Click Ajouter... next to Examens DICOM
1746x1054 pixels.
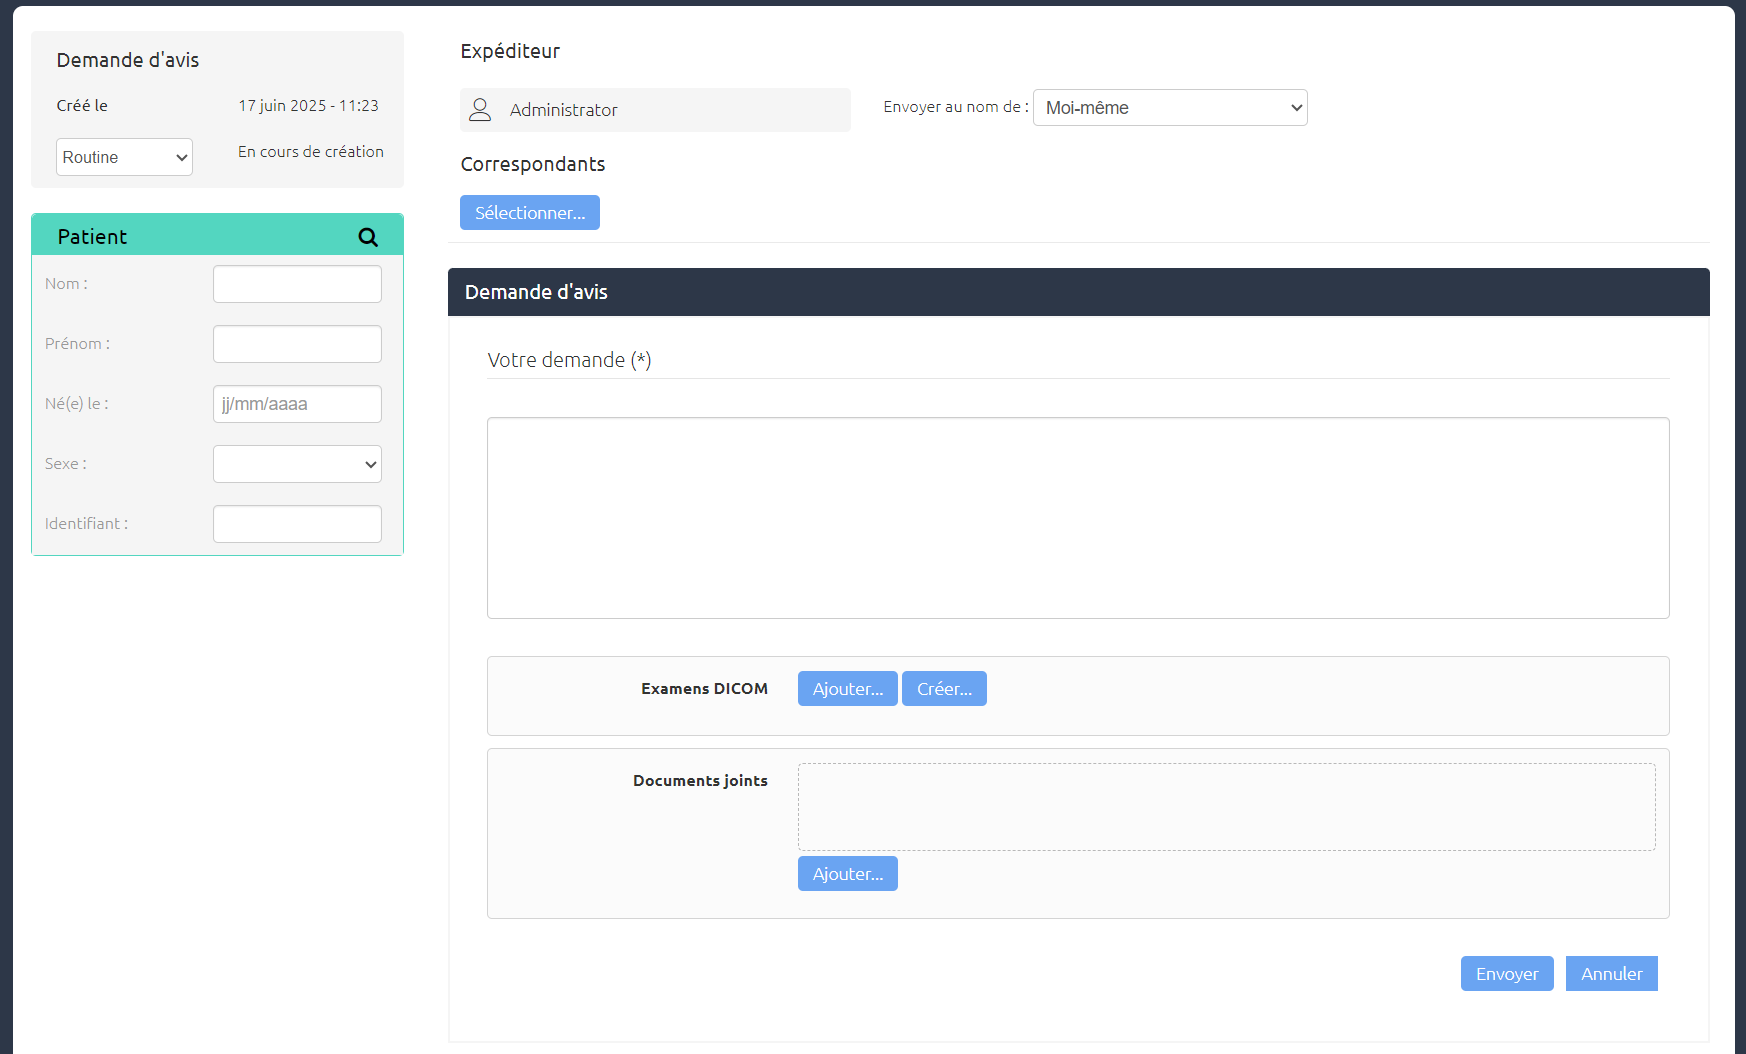[x=848, y=689]
